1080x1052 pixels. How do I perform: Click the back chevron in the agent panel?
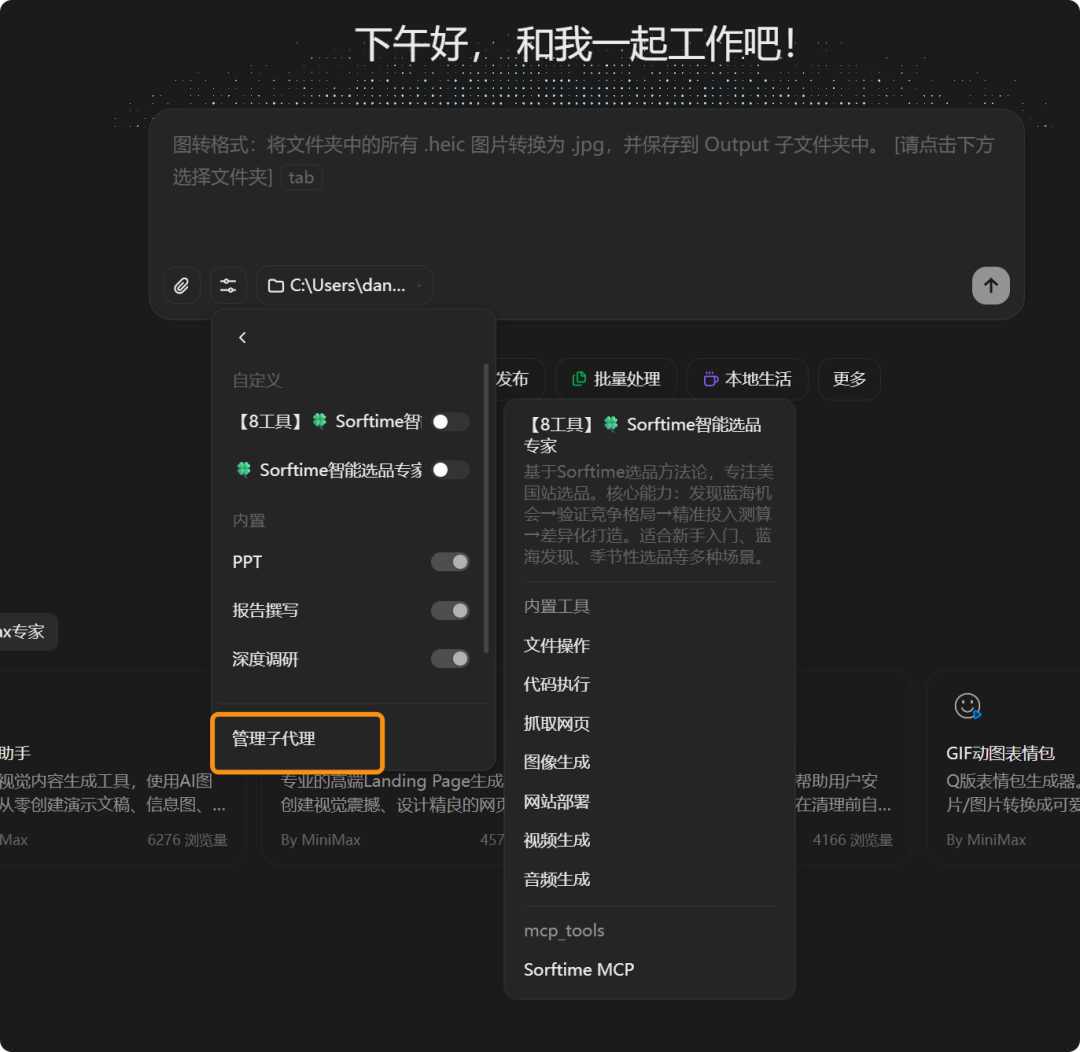(242, 337)
